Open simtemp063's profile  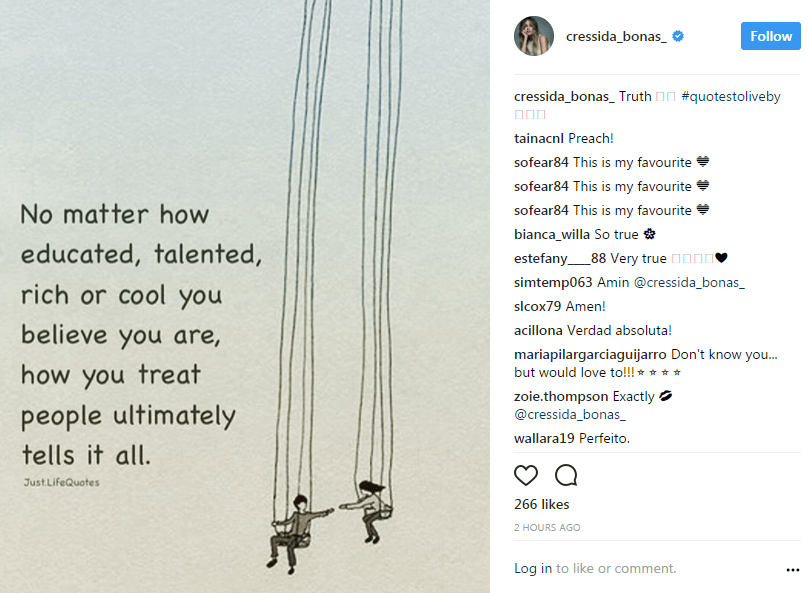tap(553, 282)
